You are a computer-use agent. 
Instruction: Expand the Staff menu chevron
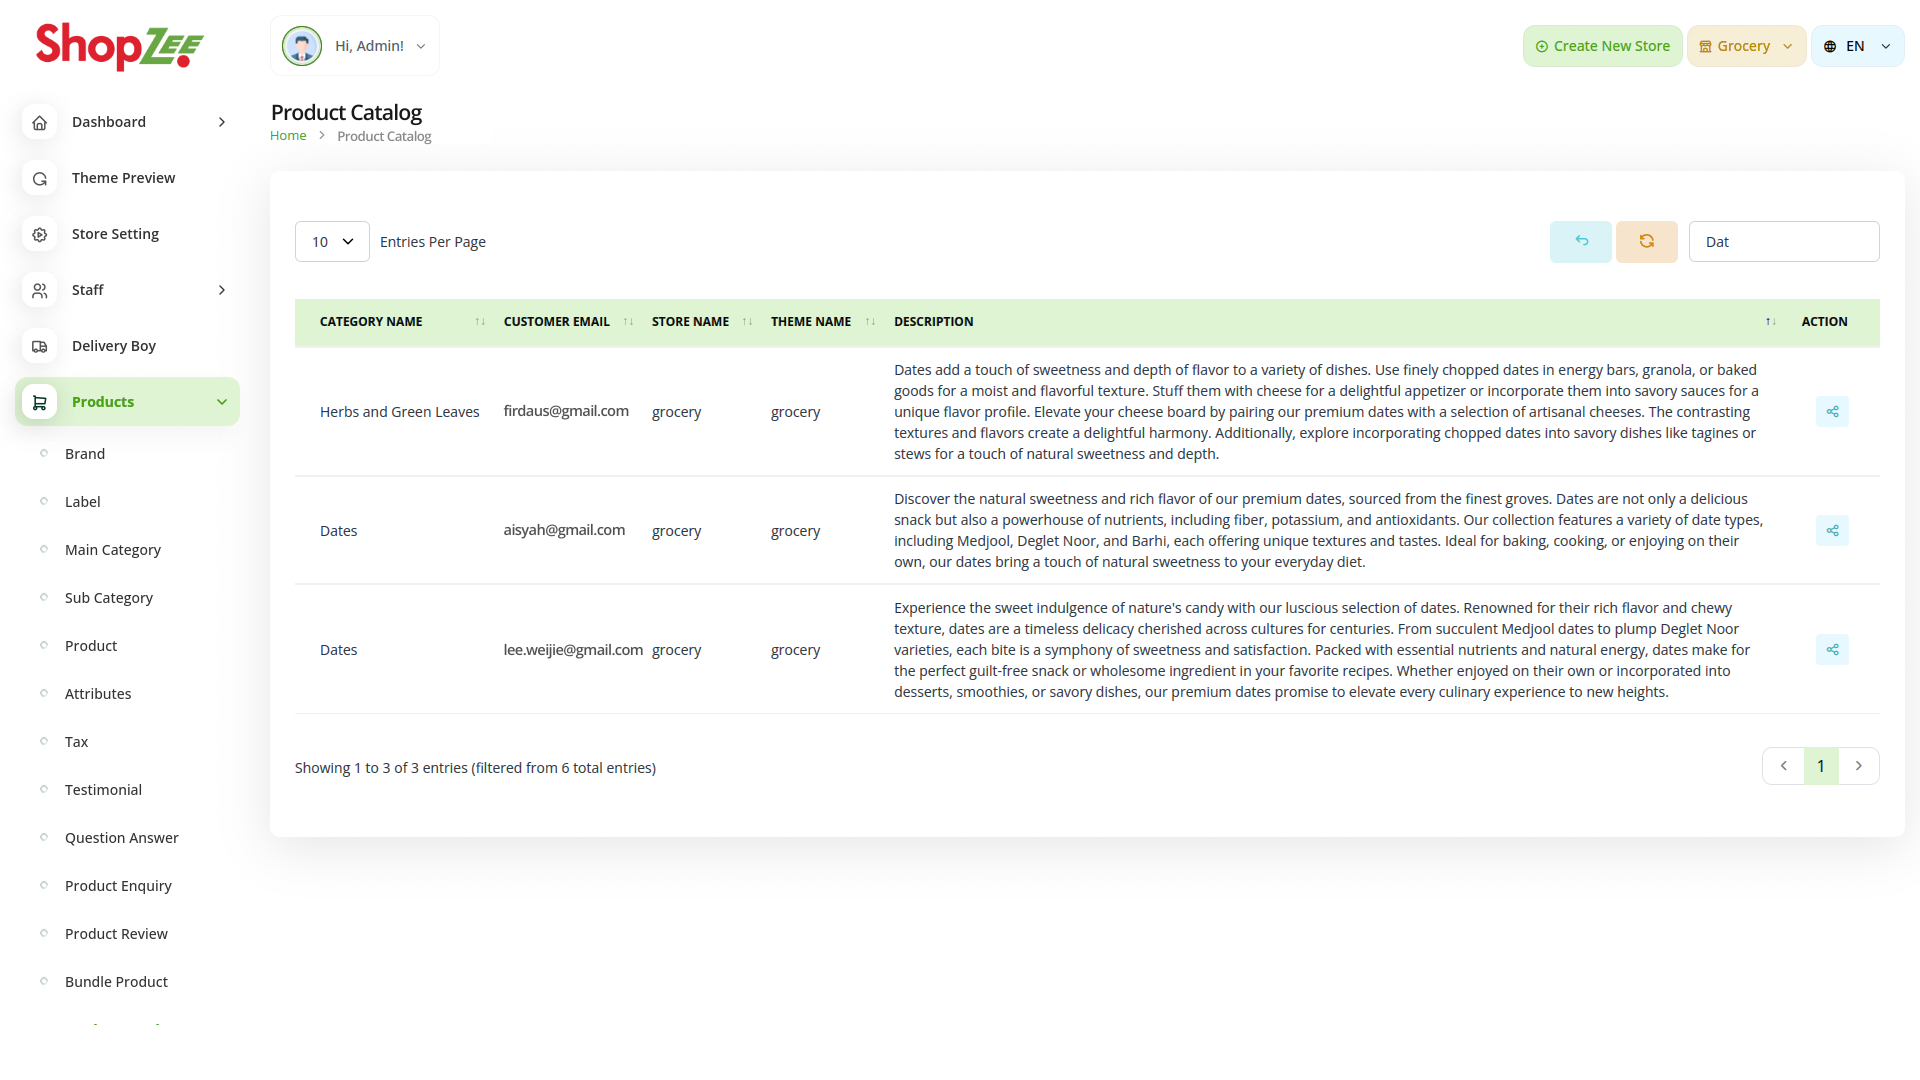tap(222, 290)
